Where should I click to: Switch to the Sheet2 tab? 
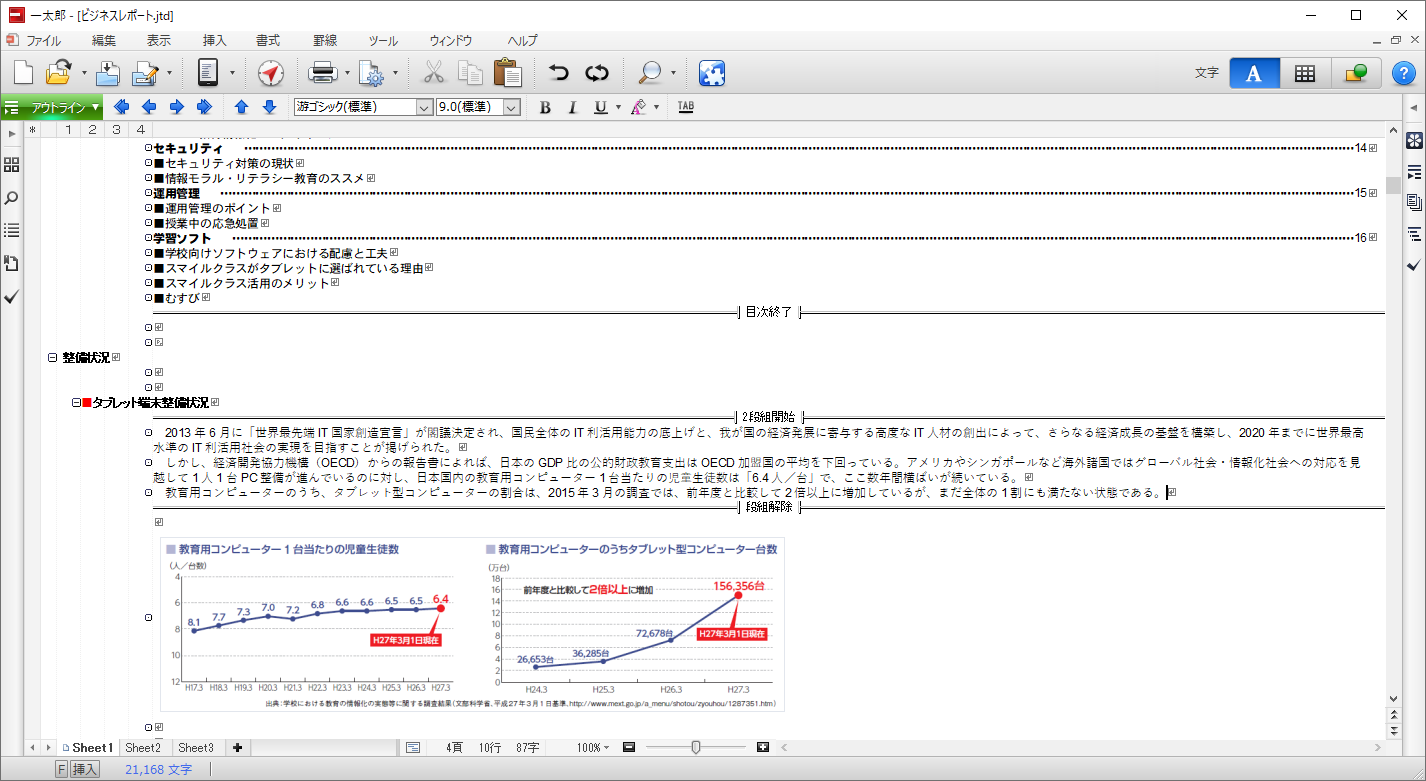[x=143, y=748]
